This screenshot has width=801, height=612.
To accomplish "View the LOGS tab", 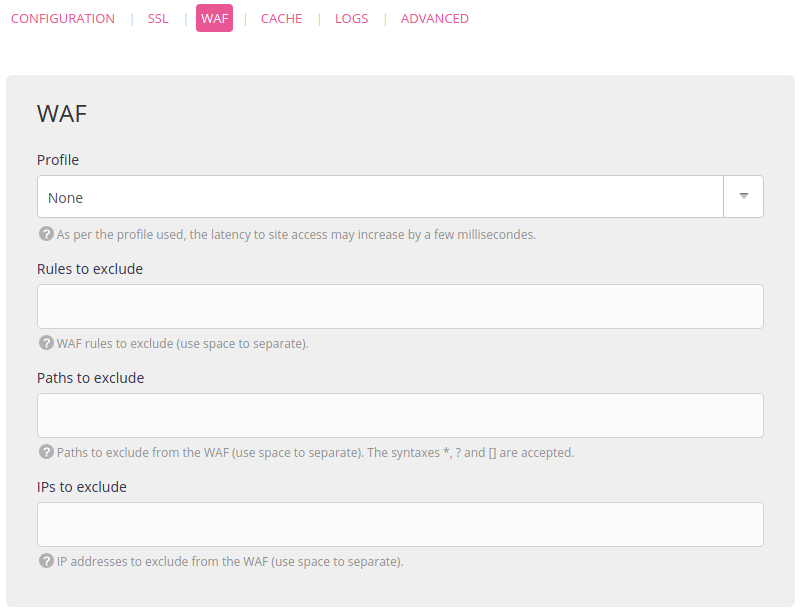I will click(351, 19).
